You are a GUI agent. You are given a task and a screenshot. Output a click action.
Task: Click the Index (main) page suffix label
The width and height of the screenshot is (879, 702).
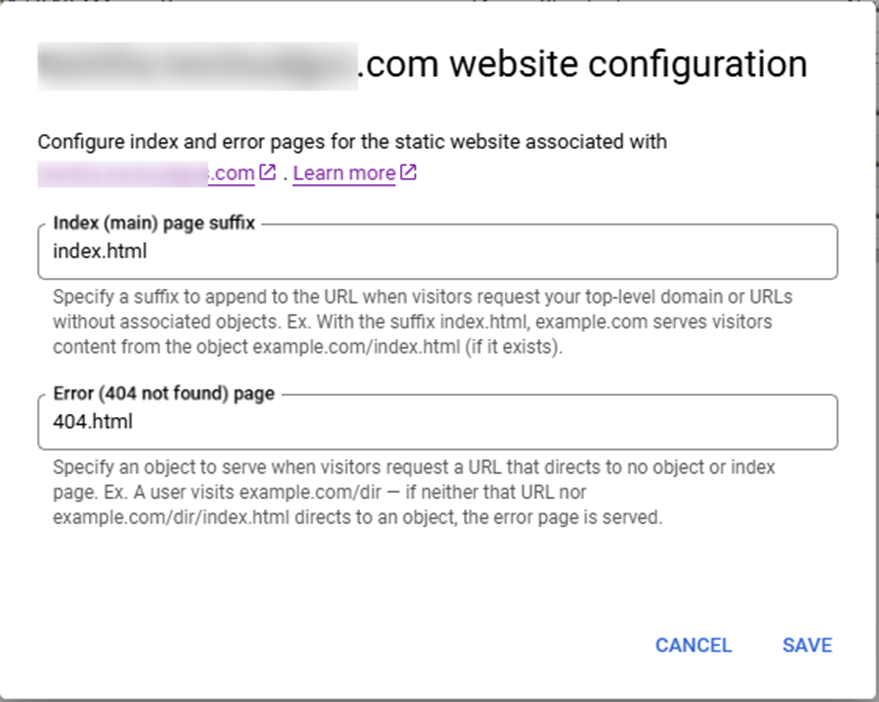coord(154,223)
